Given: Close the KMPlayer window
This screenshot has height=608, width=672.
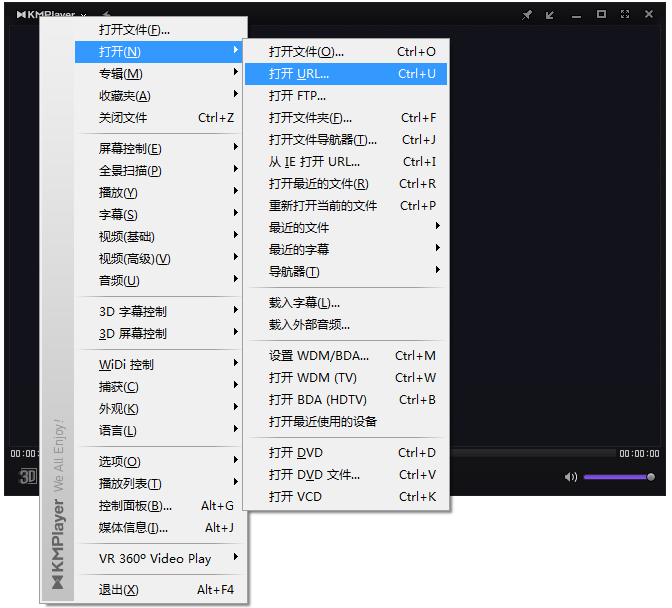Looking at the screenshot, I should click(649, 14).
